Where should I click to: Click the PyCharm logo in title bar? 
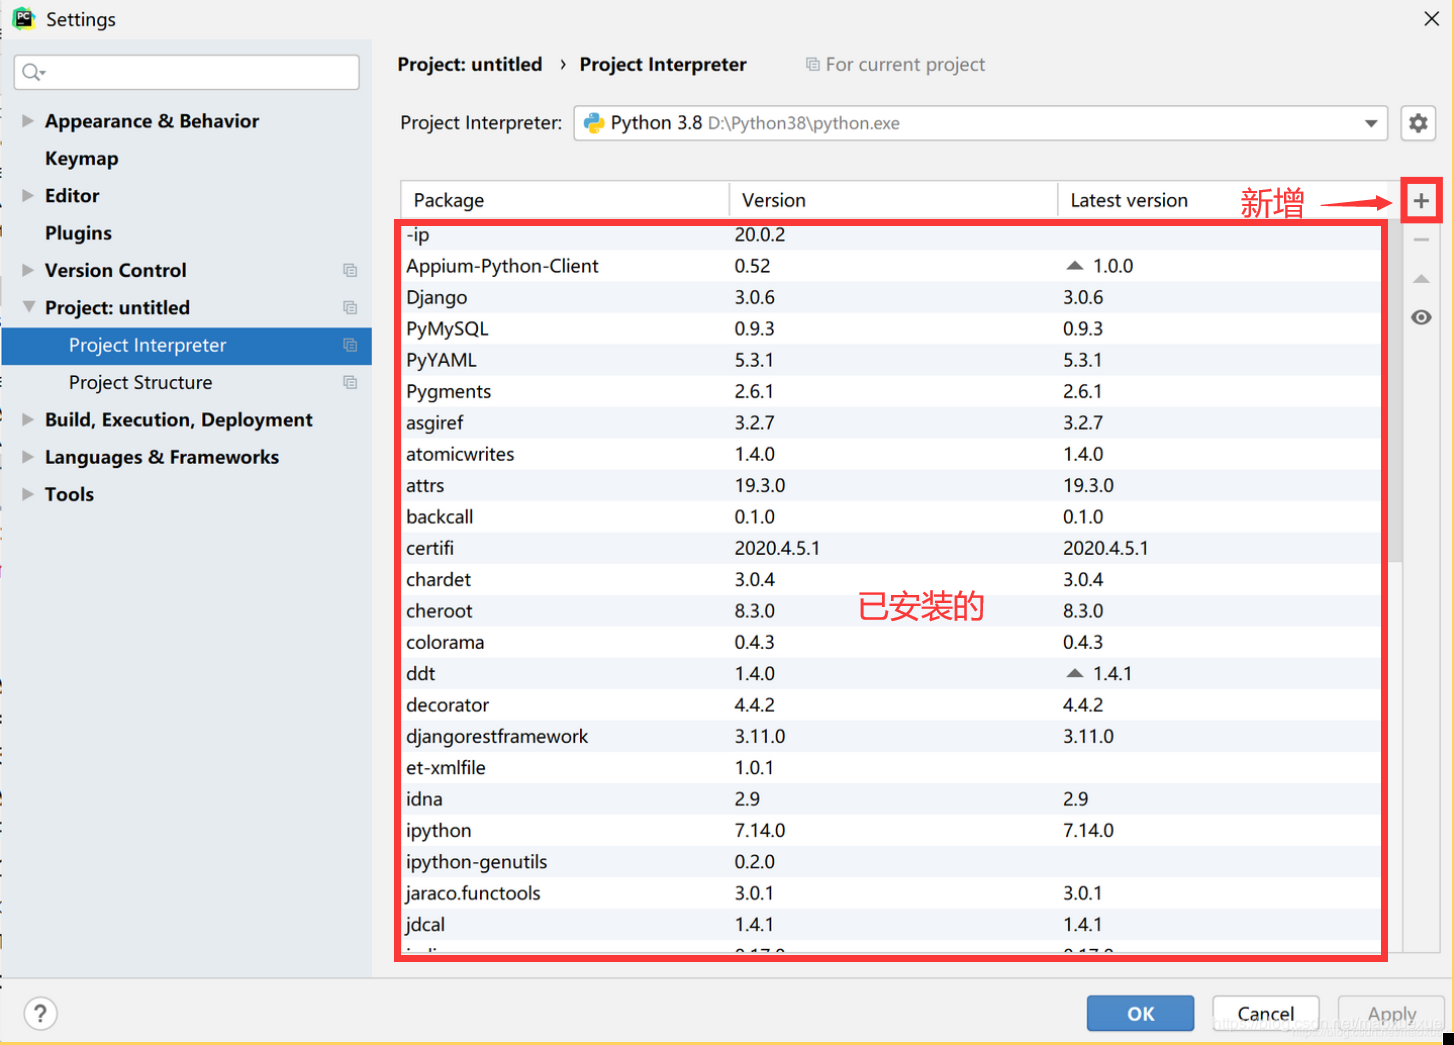pos(23,18)
